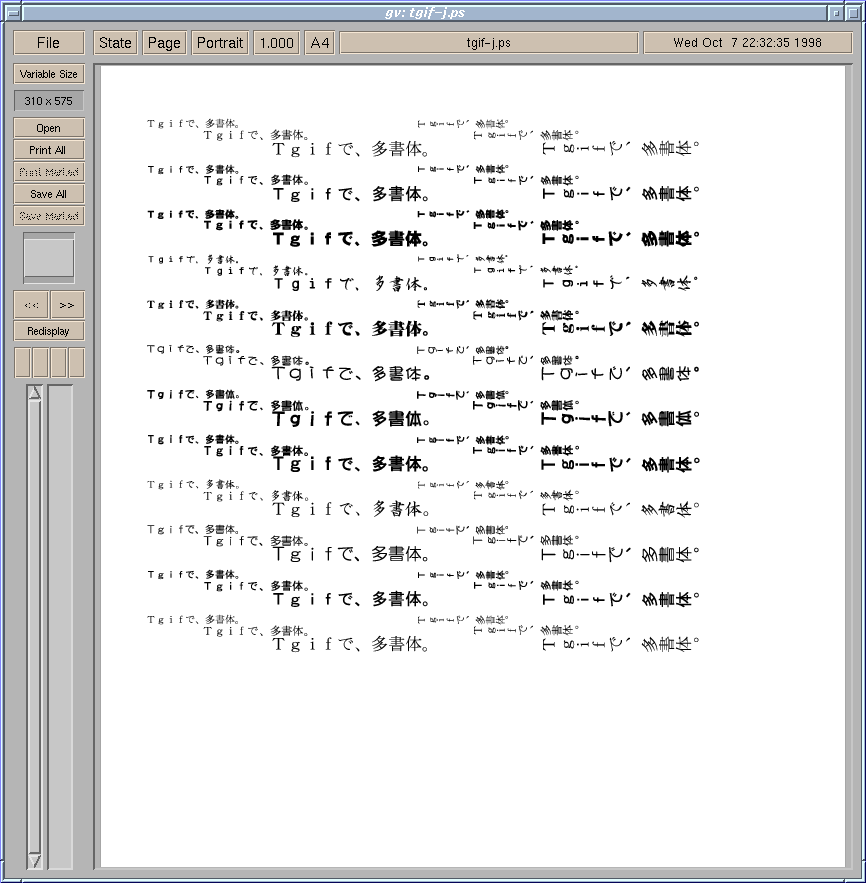Open the State menu
The image size is (866, 883).
click(115, 43)
